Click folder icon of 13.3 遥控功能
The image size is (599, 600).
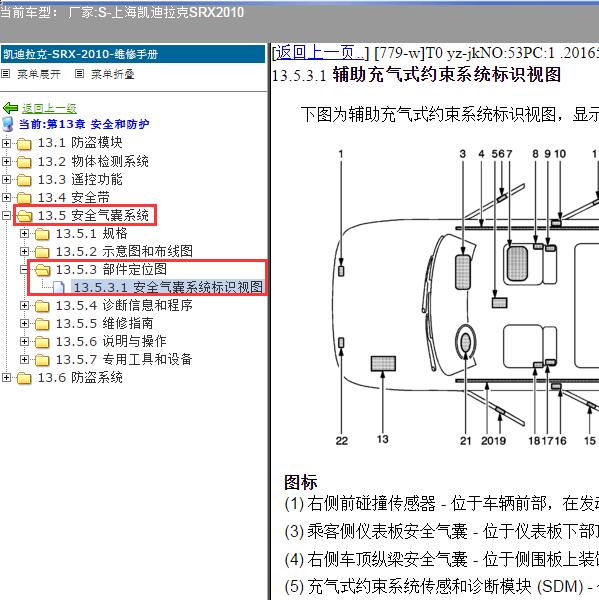24,180
